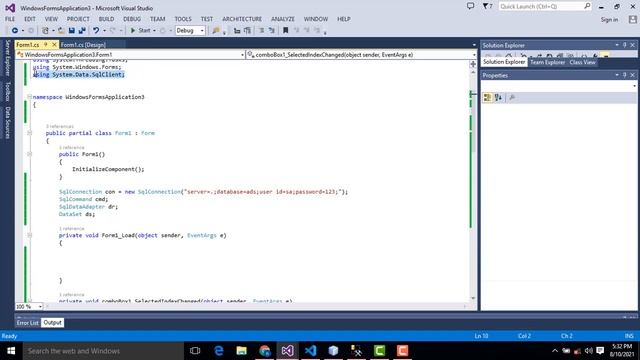This screenshot has height=360, width=640.
Task: Click the Open File toolbar icon
Action: (x=61, y=31)
